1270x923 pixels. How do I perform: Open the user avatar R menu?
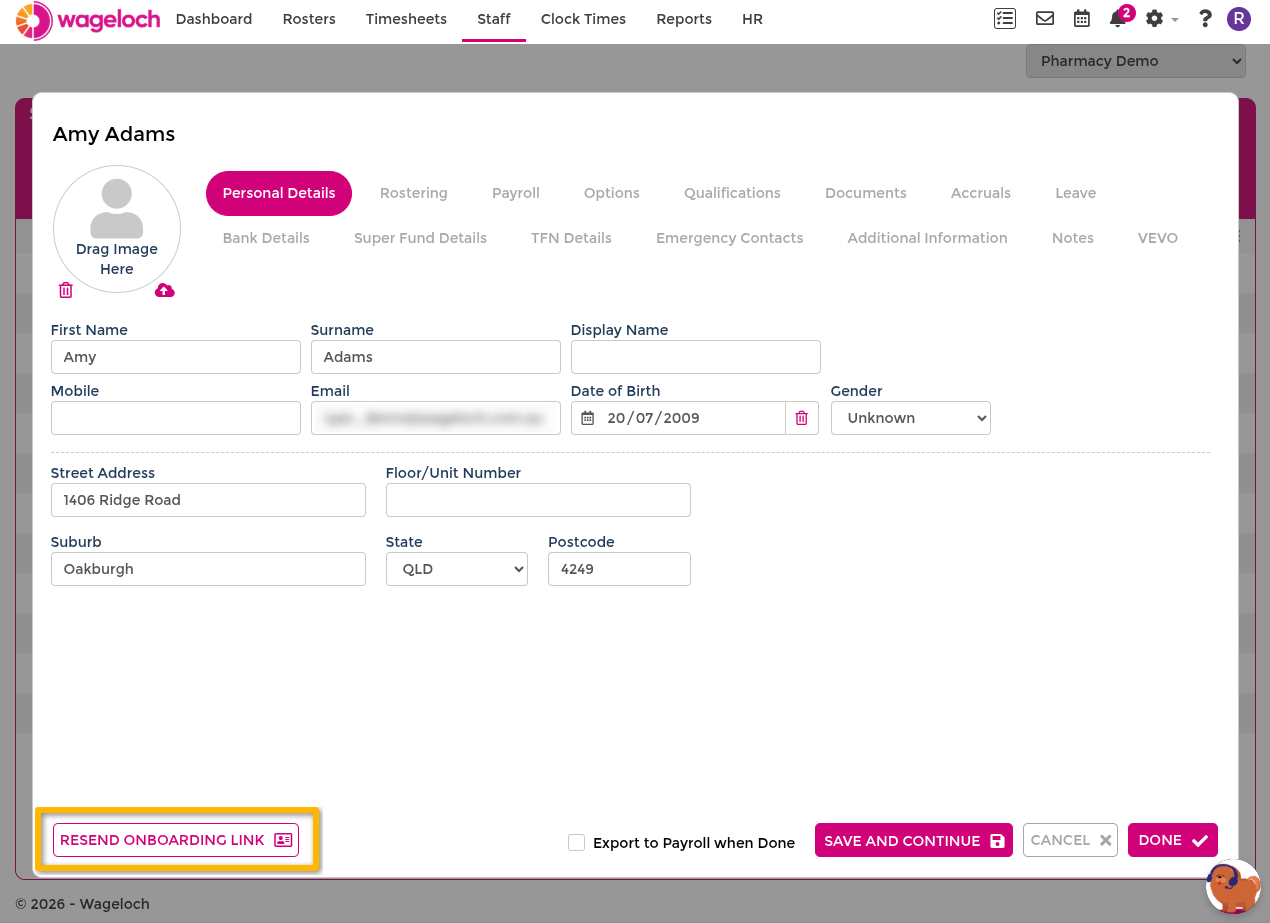(x=1239, y=19)
